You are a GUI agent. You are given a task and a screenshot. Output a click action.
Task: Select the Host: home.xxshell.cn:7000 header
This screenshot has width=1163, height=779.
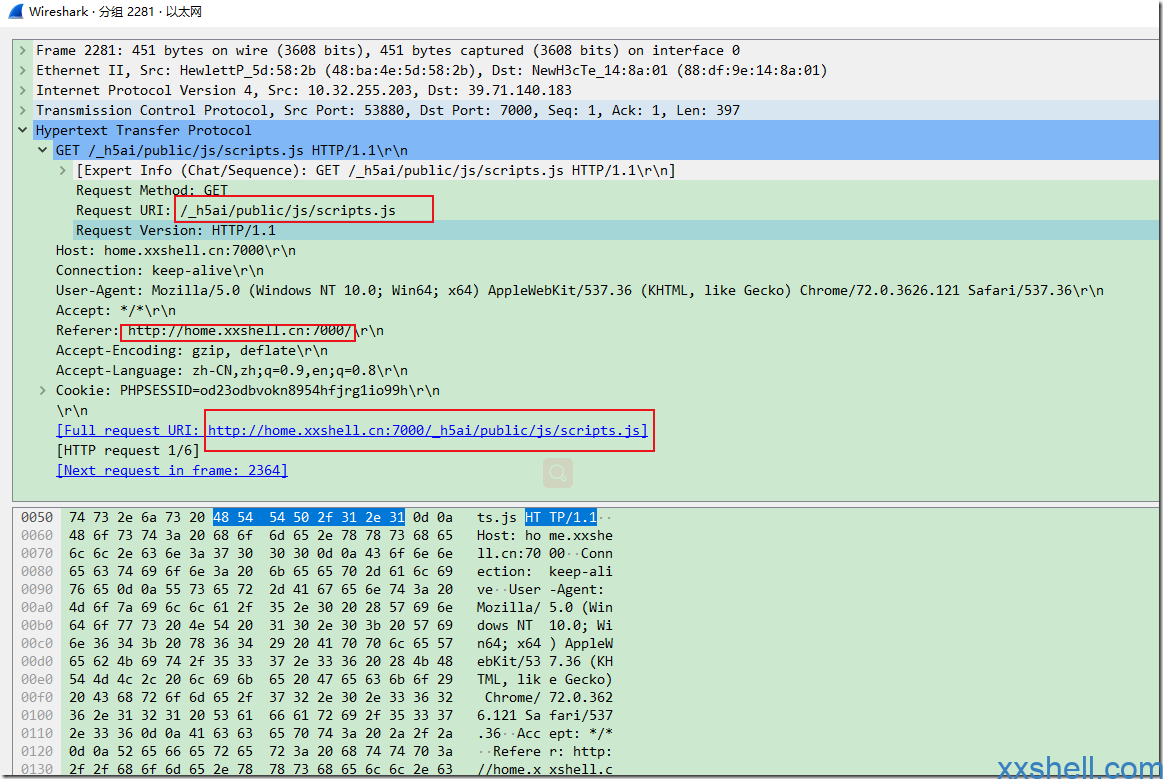tap(176, 251)
